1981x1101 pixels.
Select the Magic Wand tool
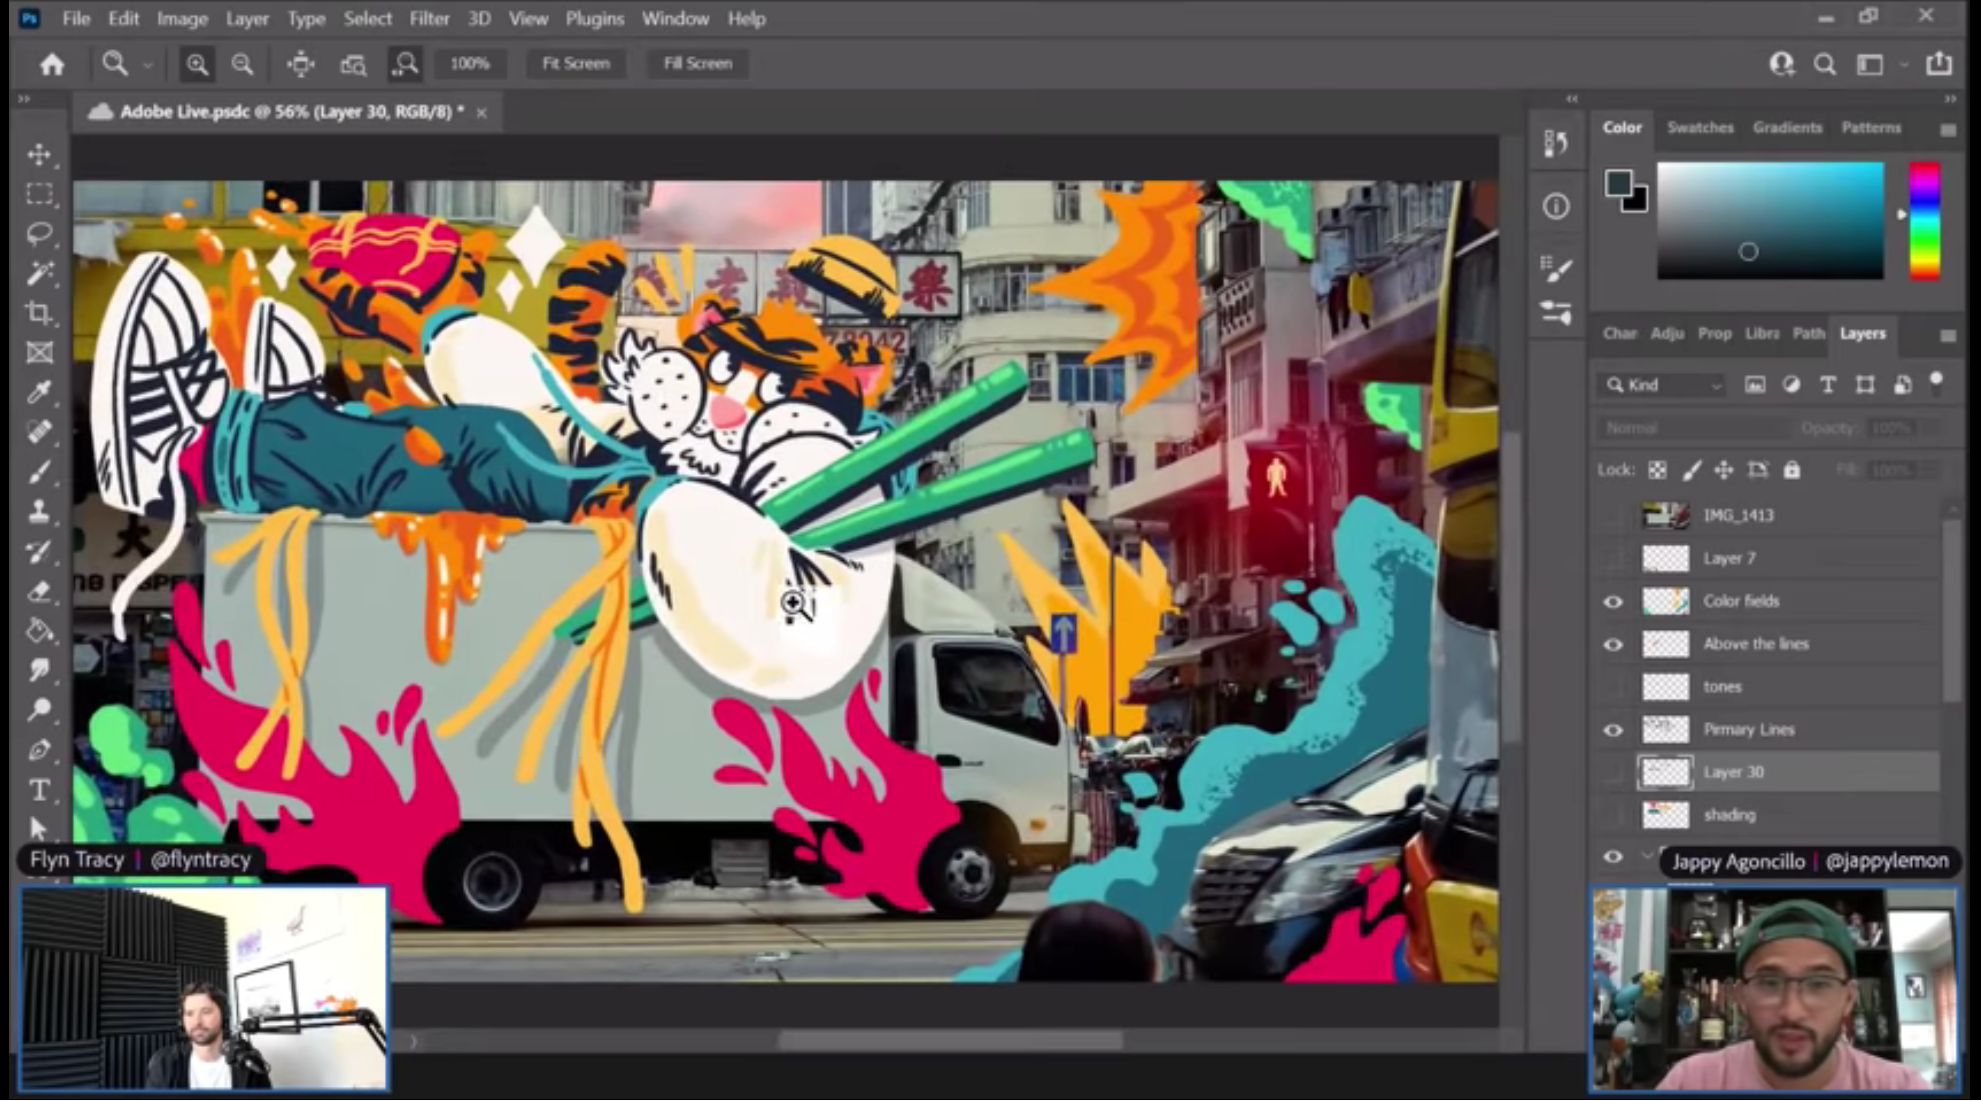39,273
